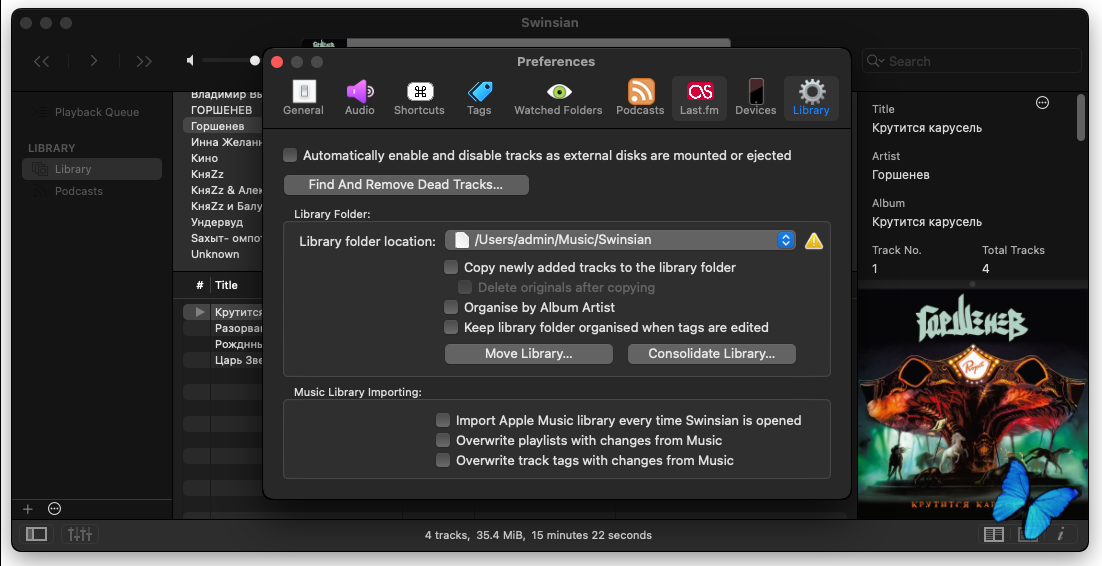
Task: Open the Podcasts preferences pane
Action: coord(640,97)
